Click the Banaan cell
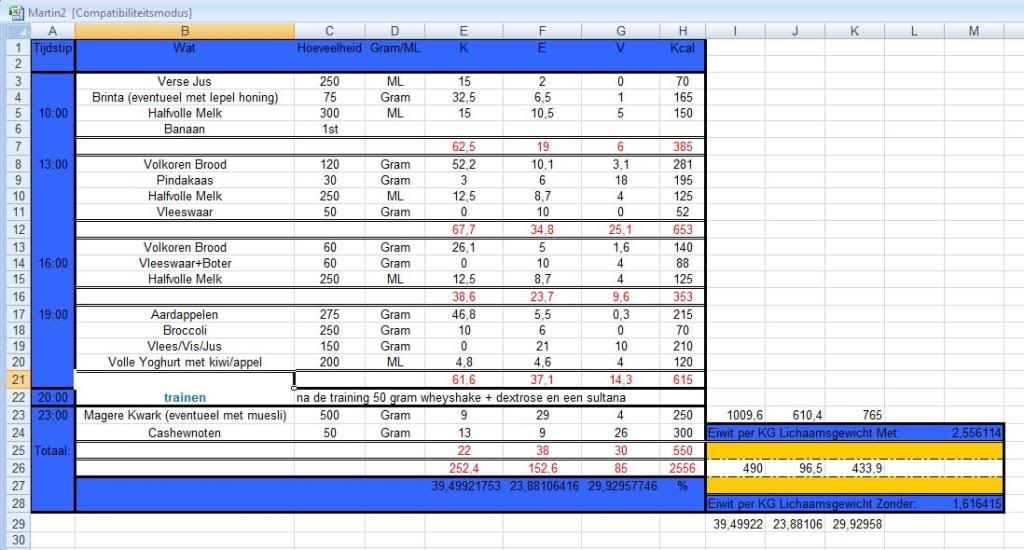Image resolution: width=1024 pixels, height=550 pixels. pos(184,129)
